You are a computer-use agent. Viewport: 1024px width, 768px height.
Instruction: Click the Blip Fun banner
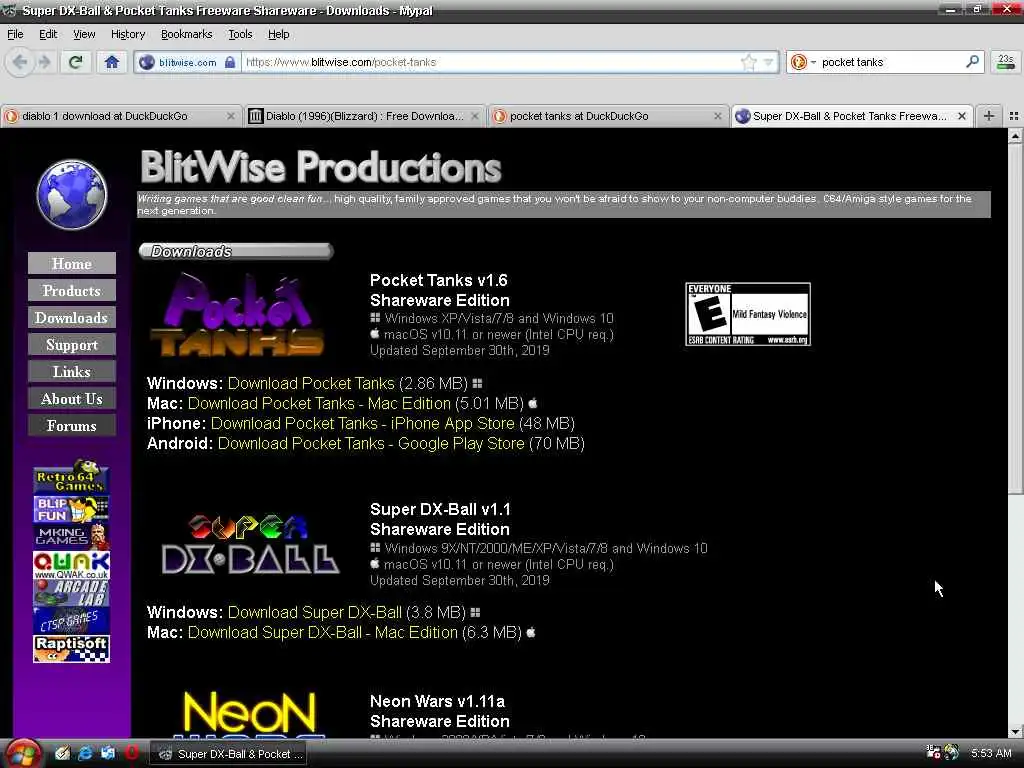(x=71, y=509)
